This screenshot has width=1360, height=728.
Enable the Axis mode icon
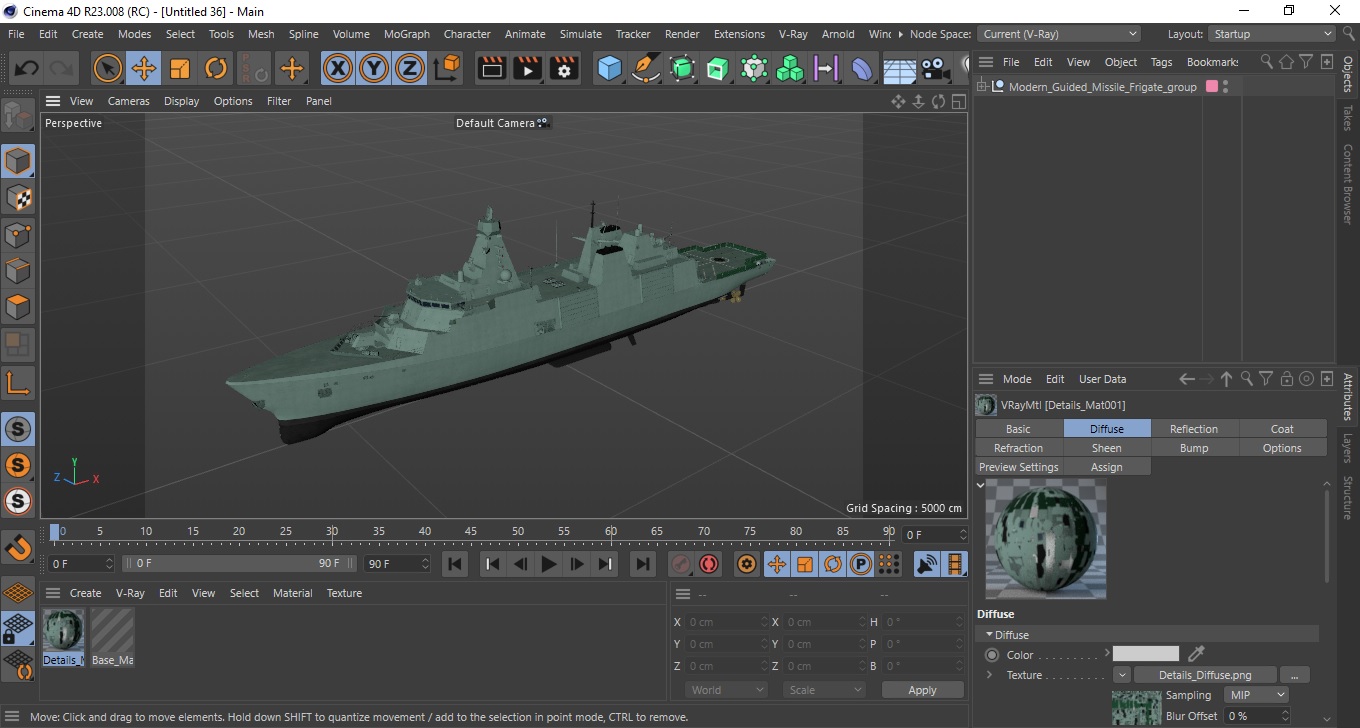click(18, 382)
